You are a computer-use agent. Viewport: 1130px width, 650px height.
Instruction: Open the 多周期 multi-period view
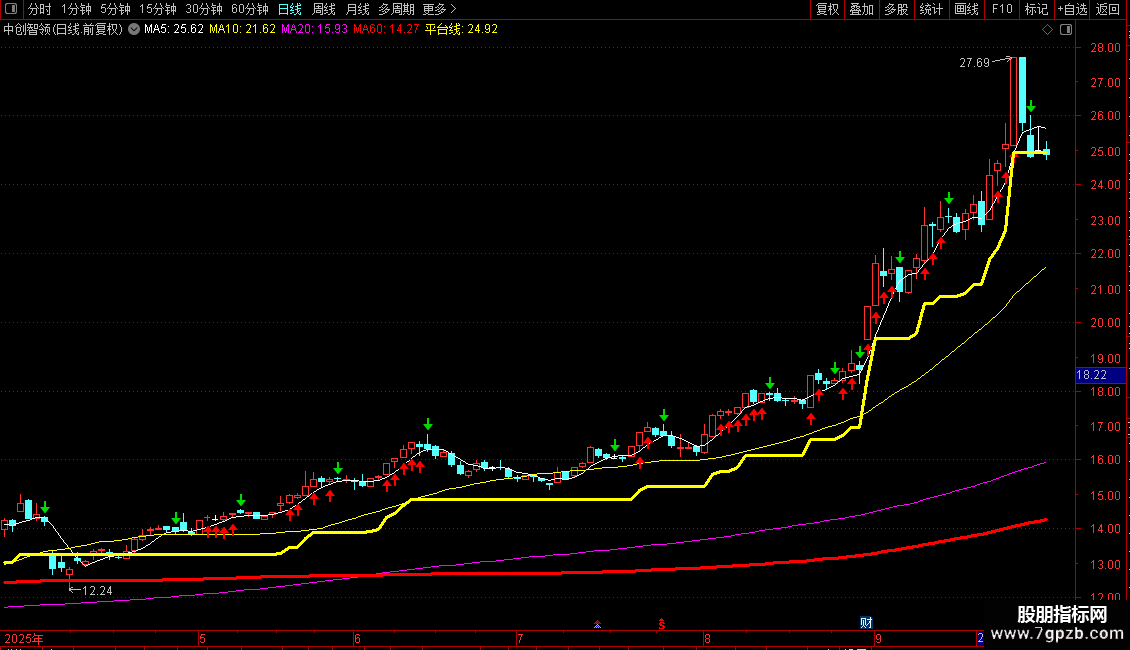click(396, 9)
